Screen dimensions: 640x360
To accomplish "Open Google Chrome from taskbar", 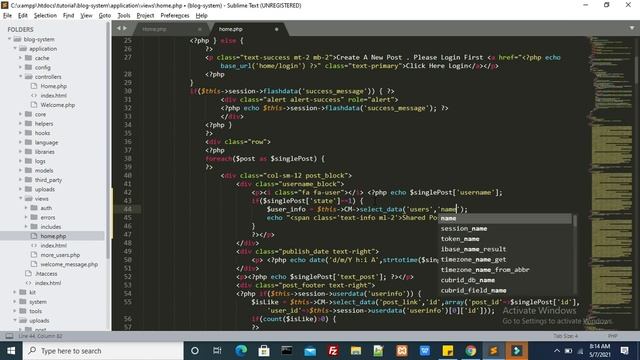I will pyautogui.click(x=471, y=351).
